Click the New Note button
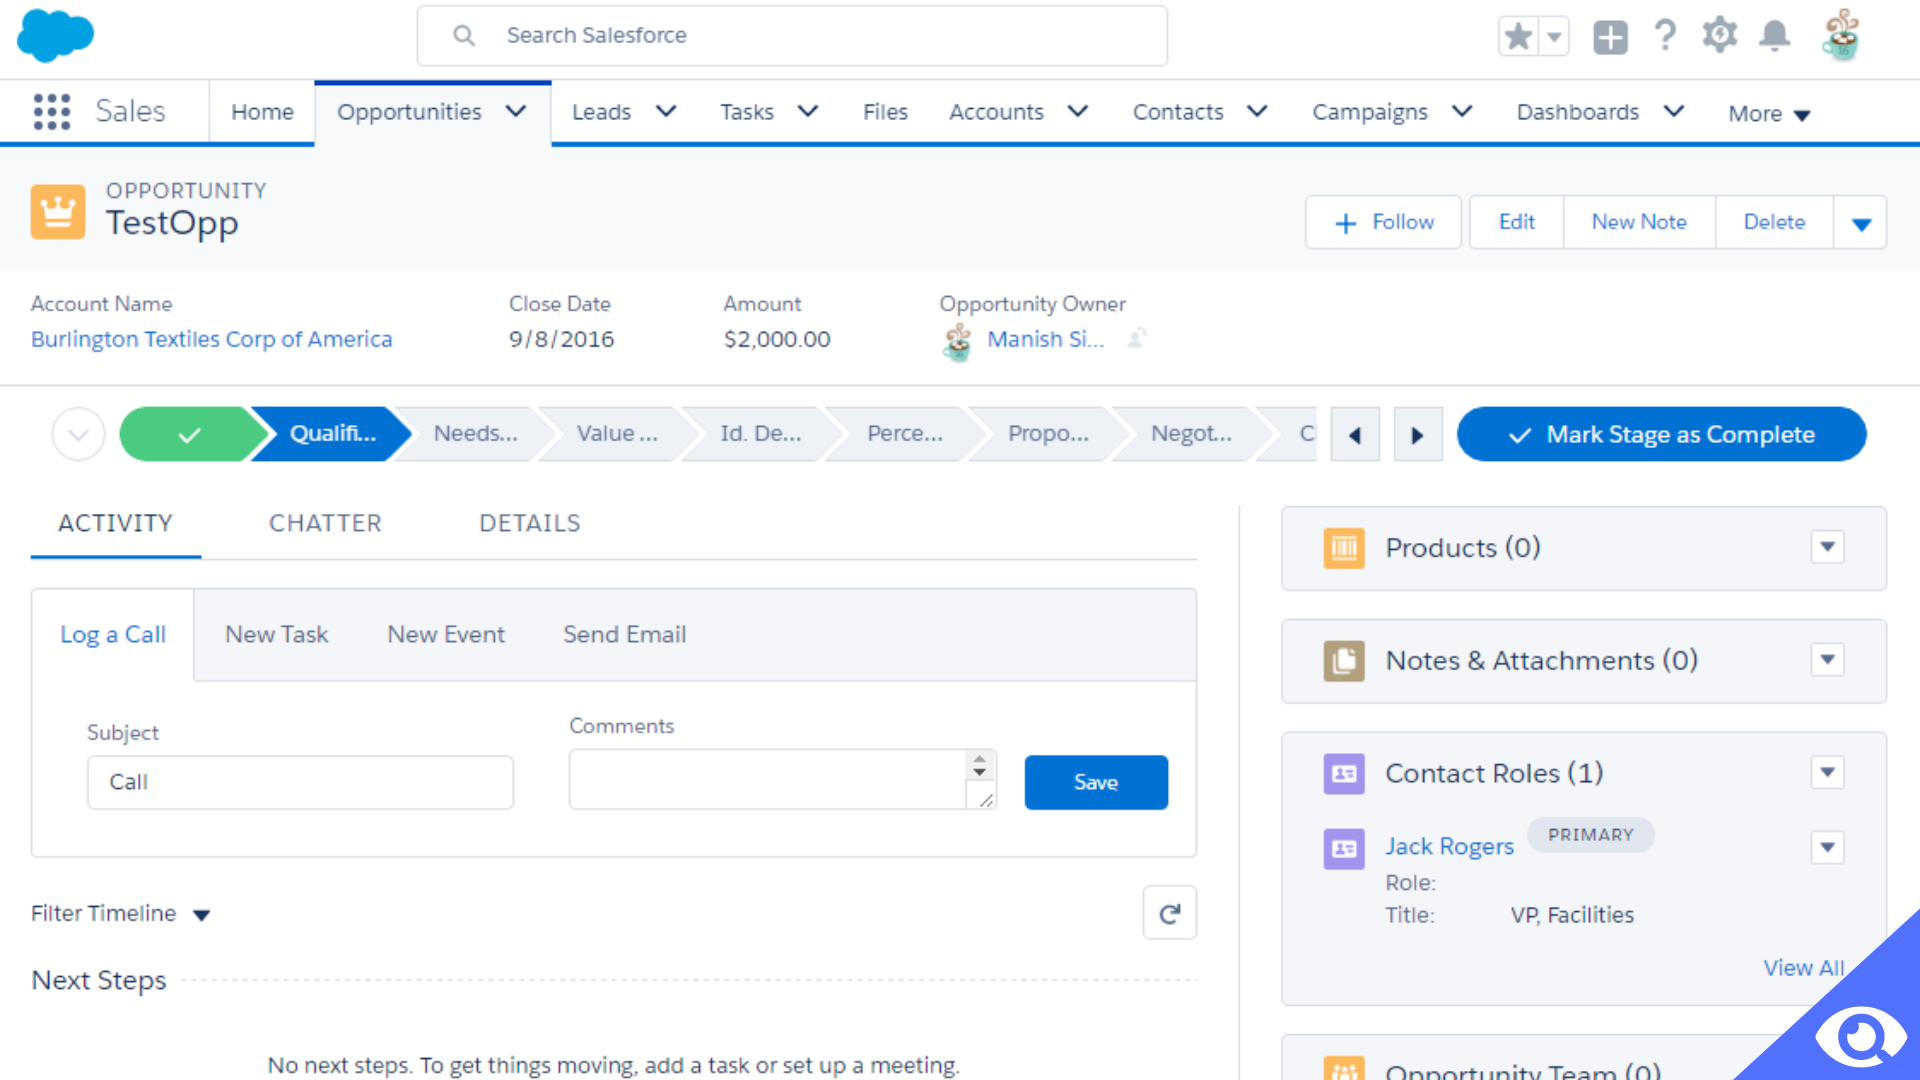The height and width of the screenshot is (1080, 1920). (x=1639, y=222)
